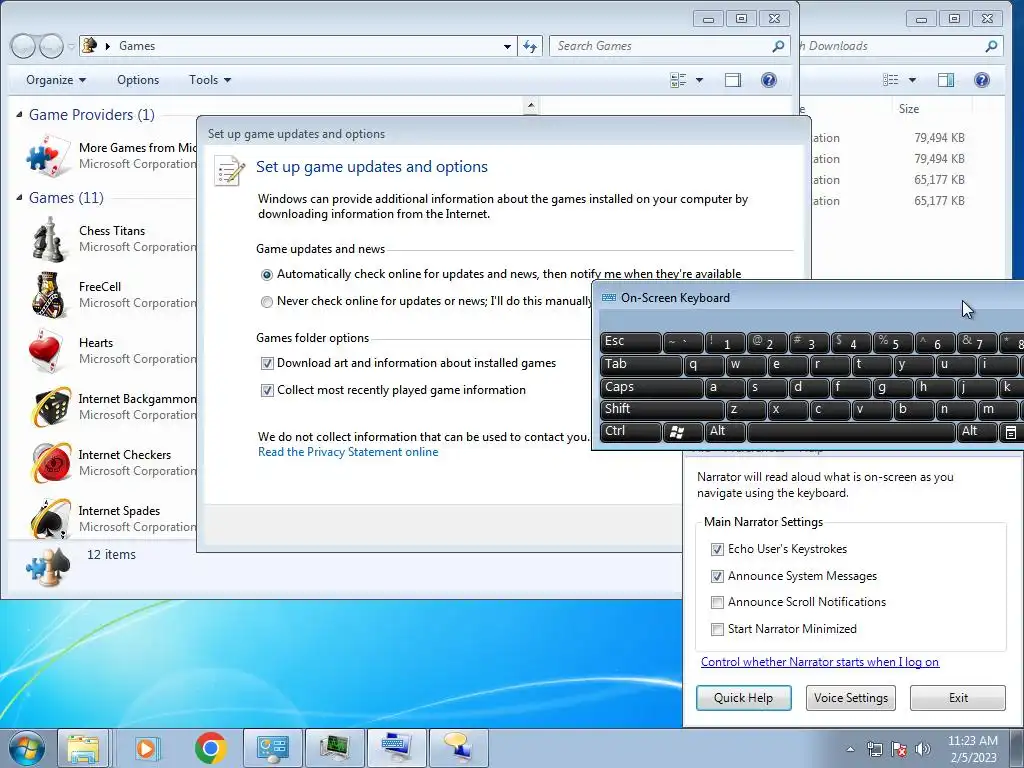The height and width of the screenshot is (768, 1024).
Task: Open Internet Checkers icon
Action: 50,462
